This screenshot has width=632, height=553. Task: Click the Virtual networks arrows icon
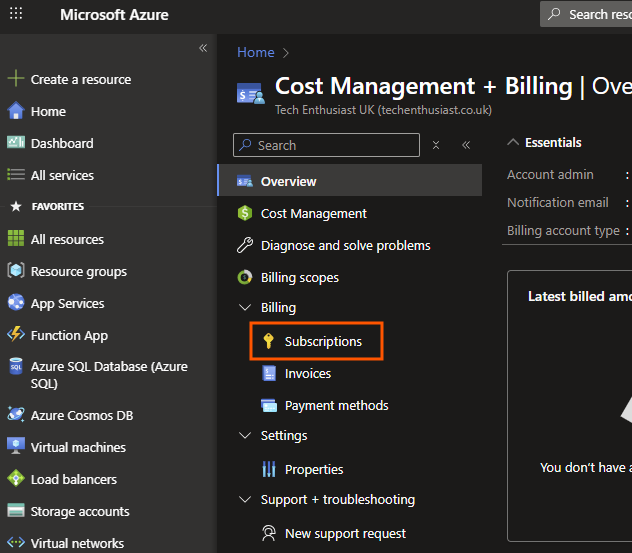[16, 542]
